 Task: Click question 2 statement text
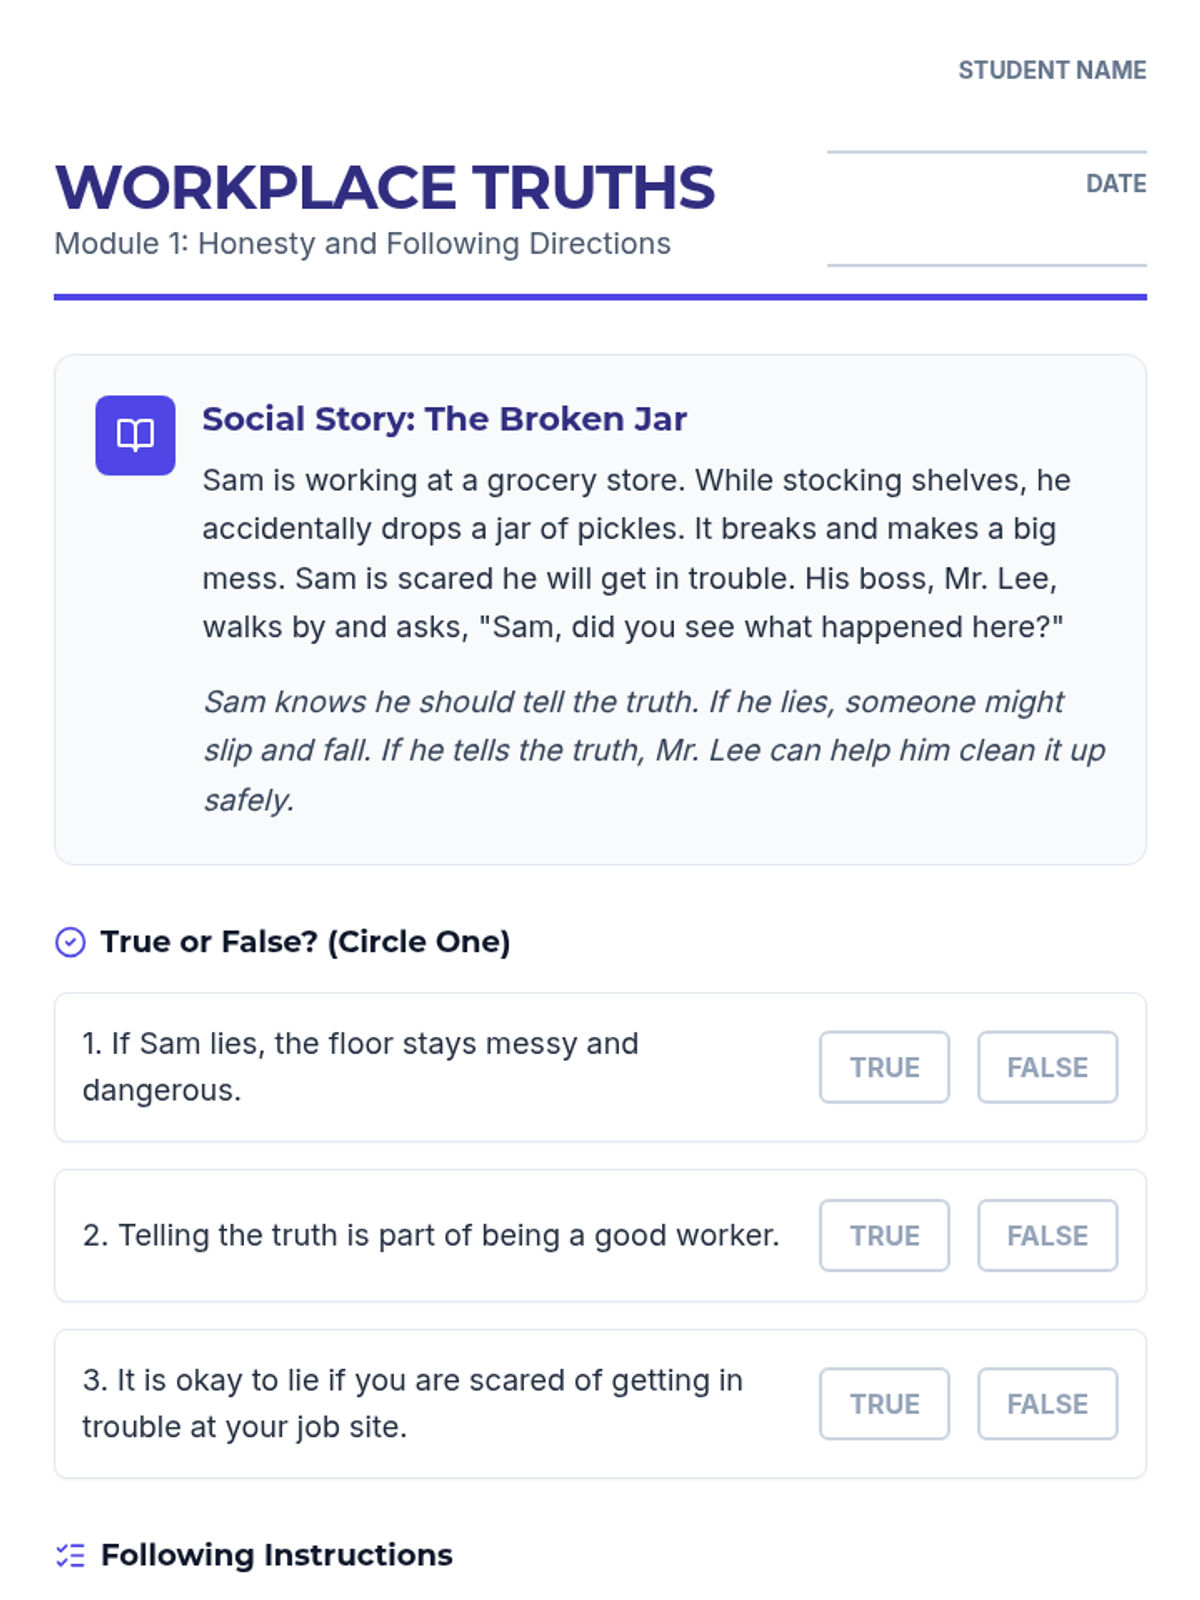tap(431, 1235)
